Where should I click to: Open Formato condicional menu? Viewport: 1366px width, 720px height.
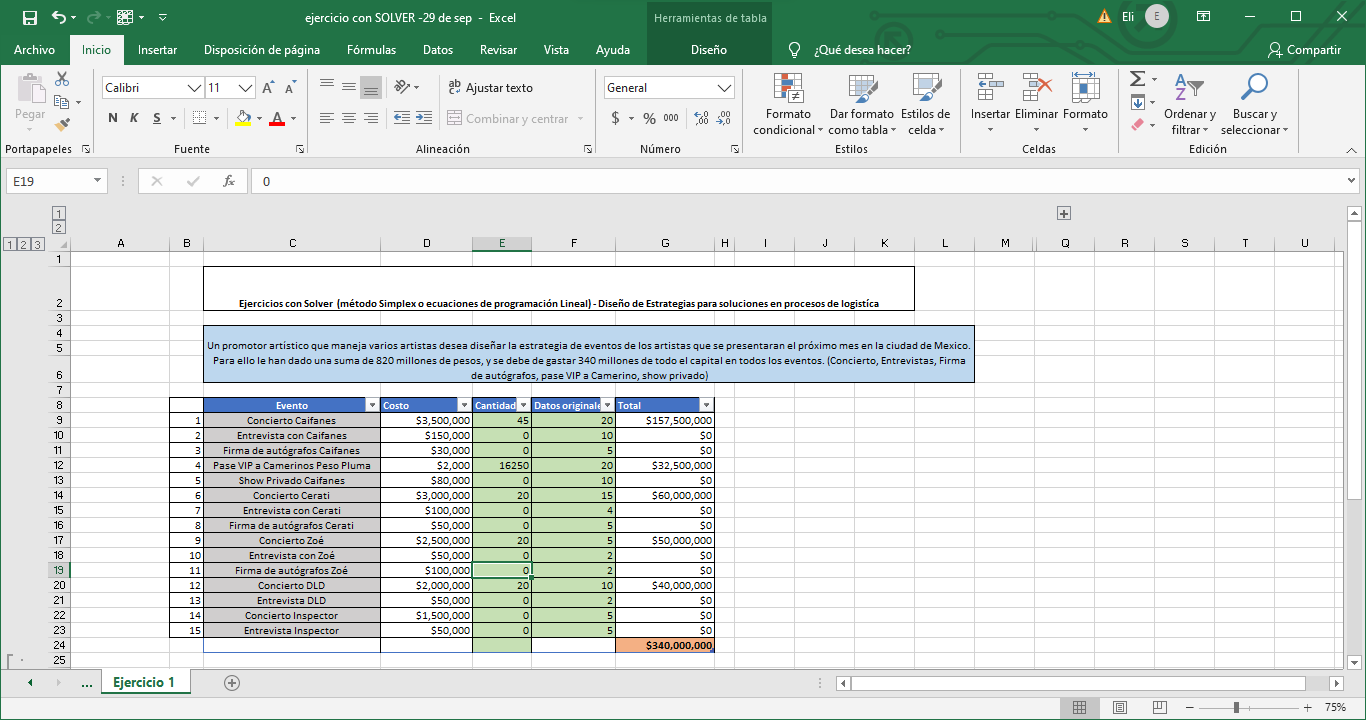(788, 104)
